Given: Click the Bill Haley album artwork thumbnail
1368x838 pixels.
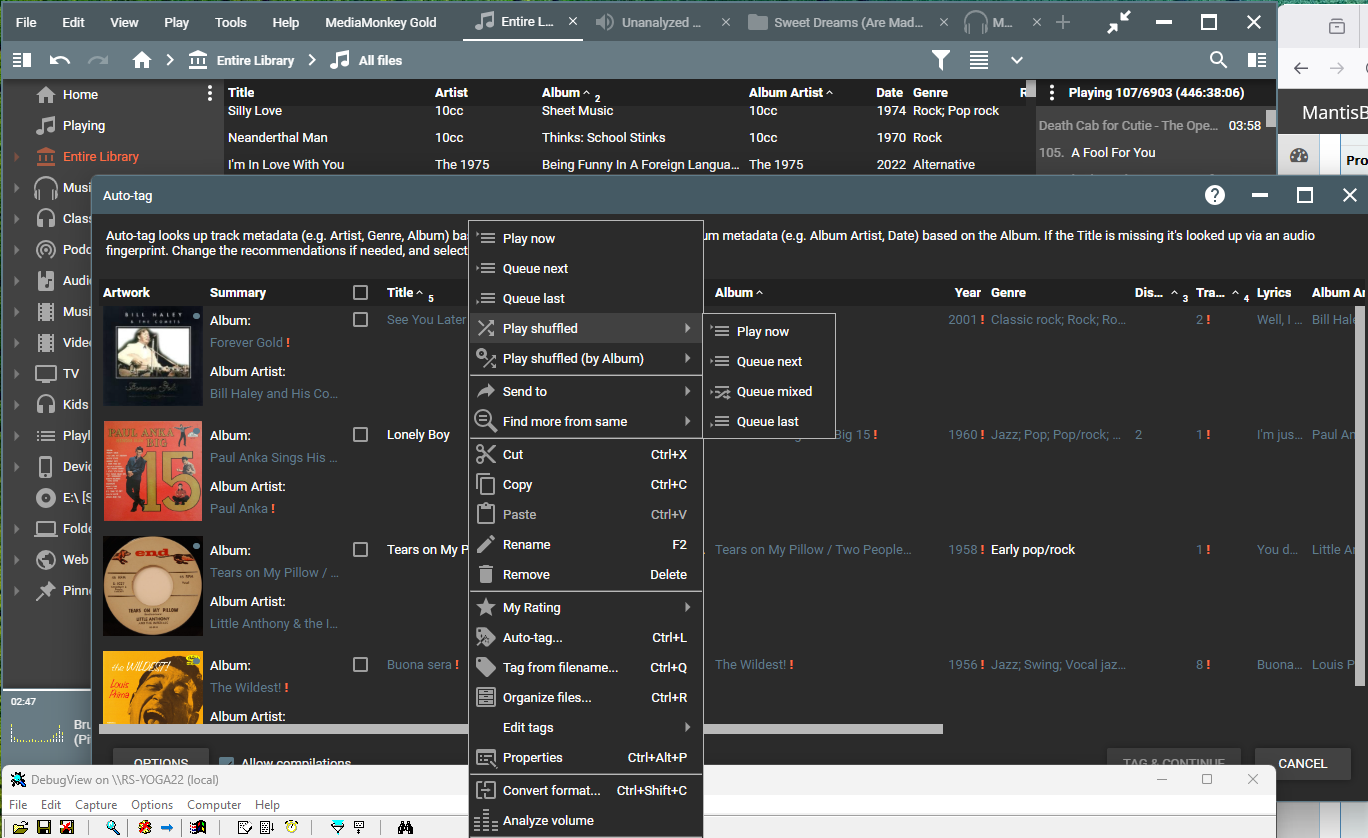Looking at the screenshot, I should click(x=153, y=356).
